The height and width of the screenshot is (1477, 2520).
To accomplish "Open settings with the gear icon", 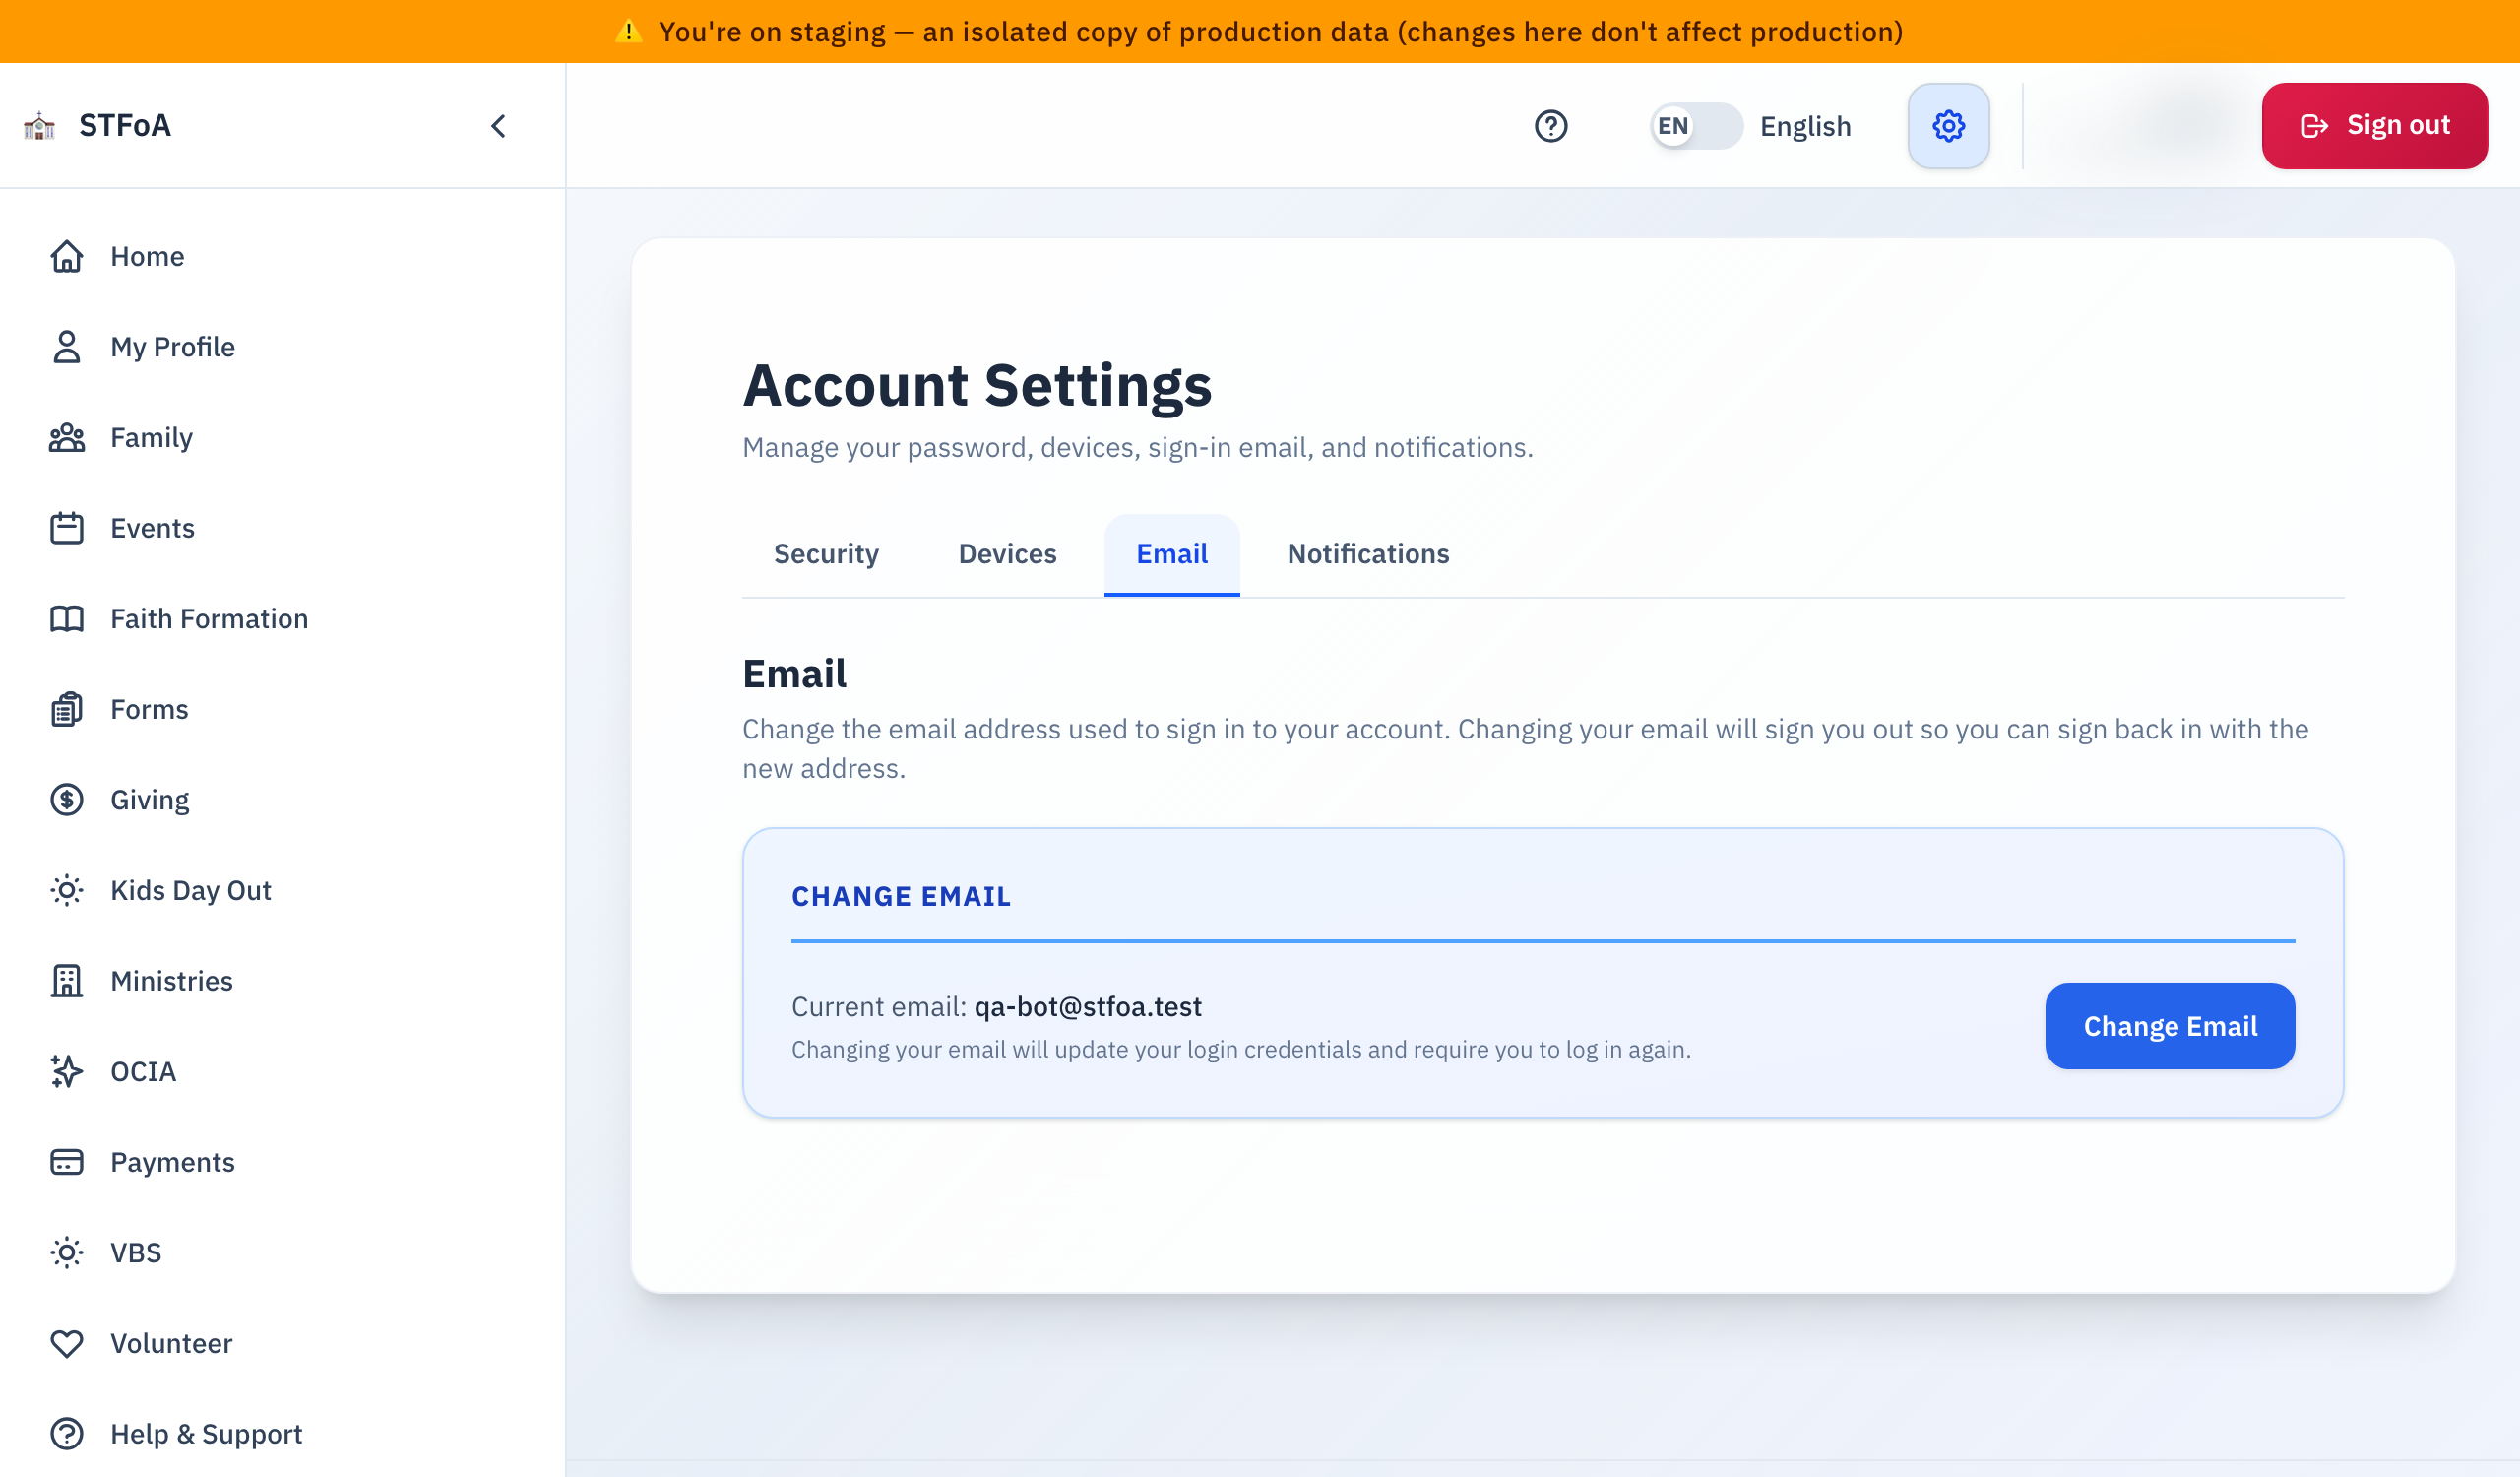I will coord(1948,126).
